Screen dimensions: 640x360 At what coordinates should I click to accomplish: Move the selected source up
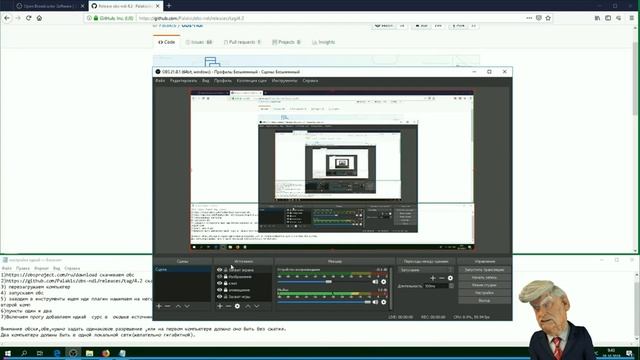pyautogui.click(x=247, y=306)
